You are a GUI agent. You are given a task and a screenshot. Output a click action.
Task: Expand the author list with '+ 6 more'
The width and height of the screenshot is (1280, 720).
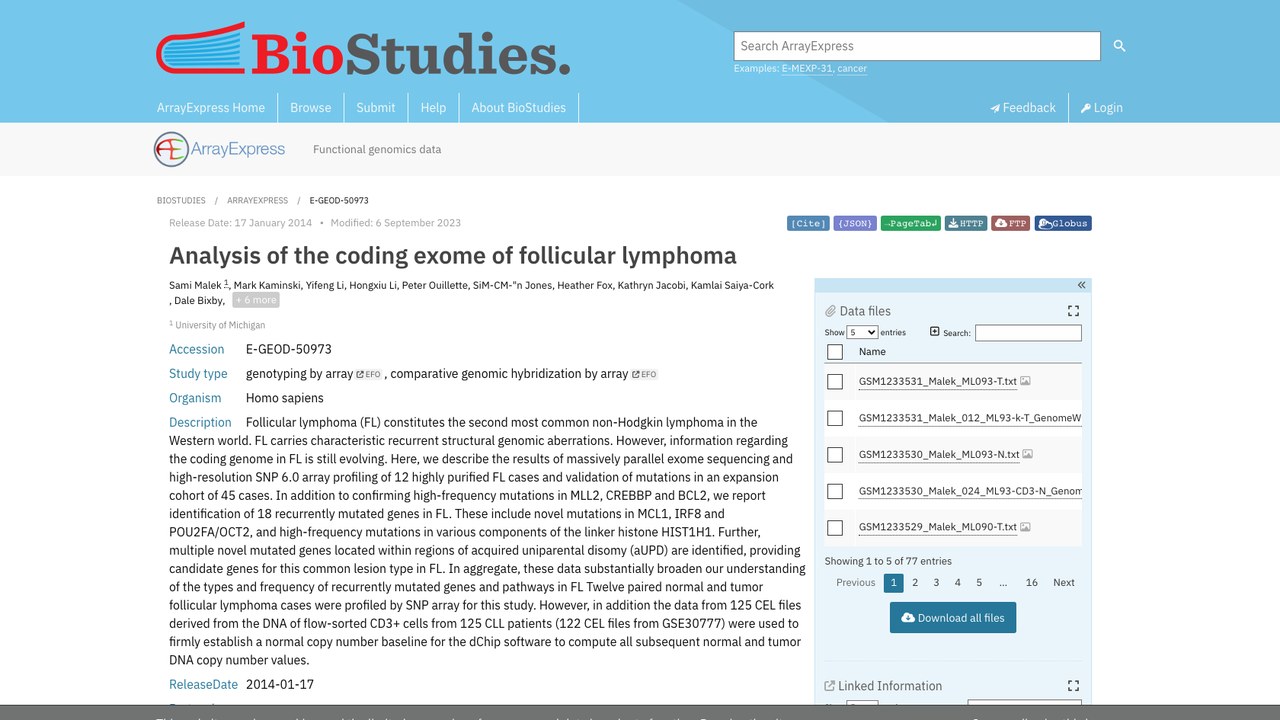256,300
